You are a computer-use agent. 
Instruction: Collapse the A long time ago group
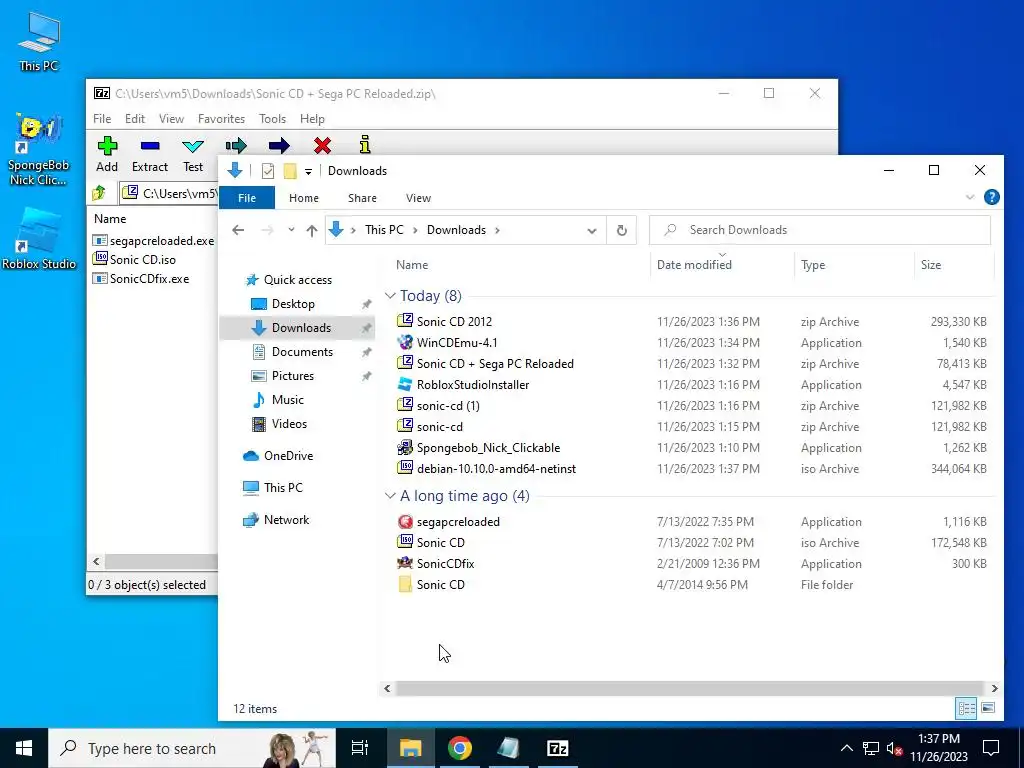coord(390,496)
